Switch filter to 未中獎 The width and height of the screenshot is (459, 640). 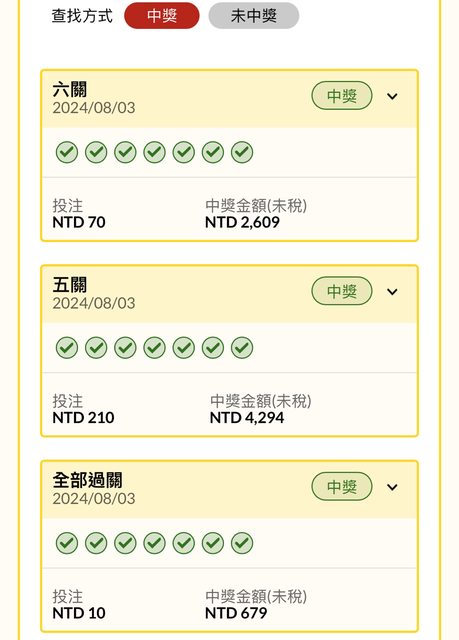click(254, 16)
